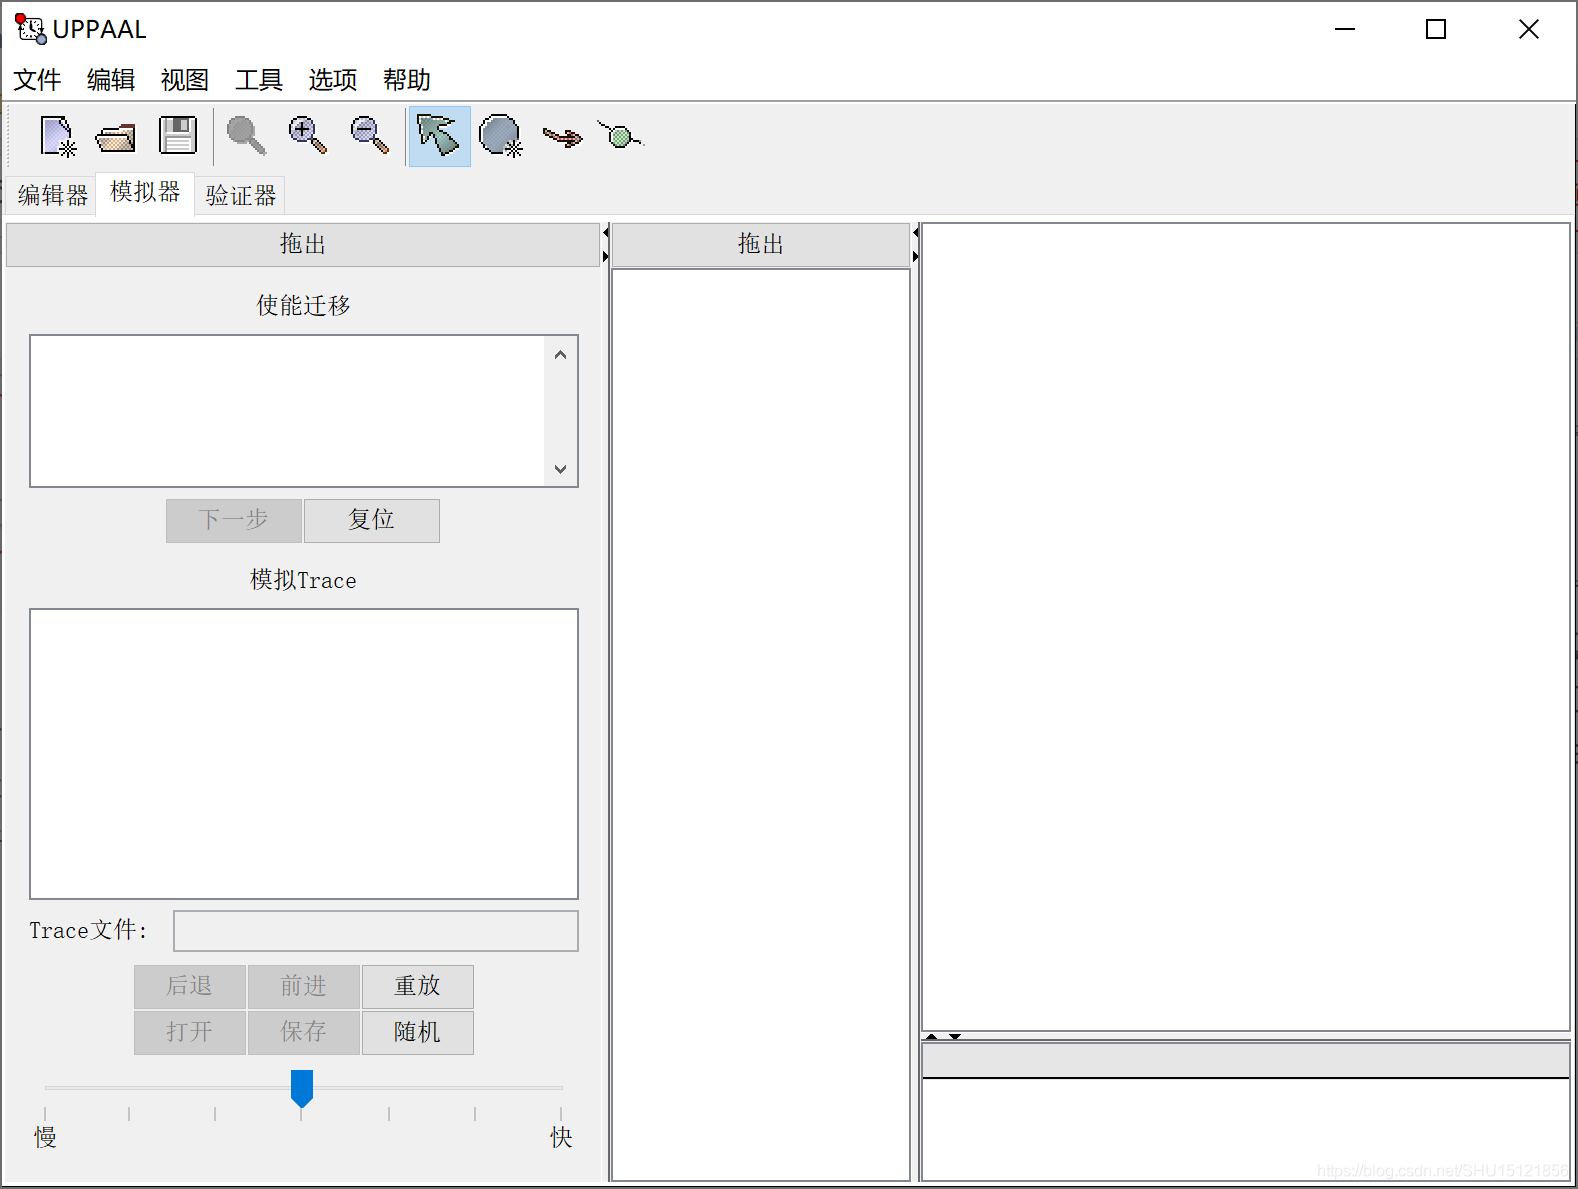Click the New system toolbar icon
Image resolution: width=1578 pixels, height=1189 pixels.
click(57, 136)
